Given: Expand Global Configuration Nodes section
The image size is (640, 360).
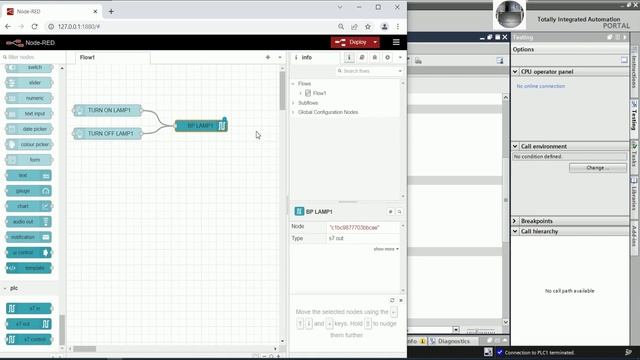Looking at the screenshot, I should pos(293,112).
